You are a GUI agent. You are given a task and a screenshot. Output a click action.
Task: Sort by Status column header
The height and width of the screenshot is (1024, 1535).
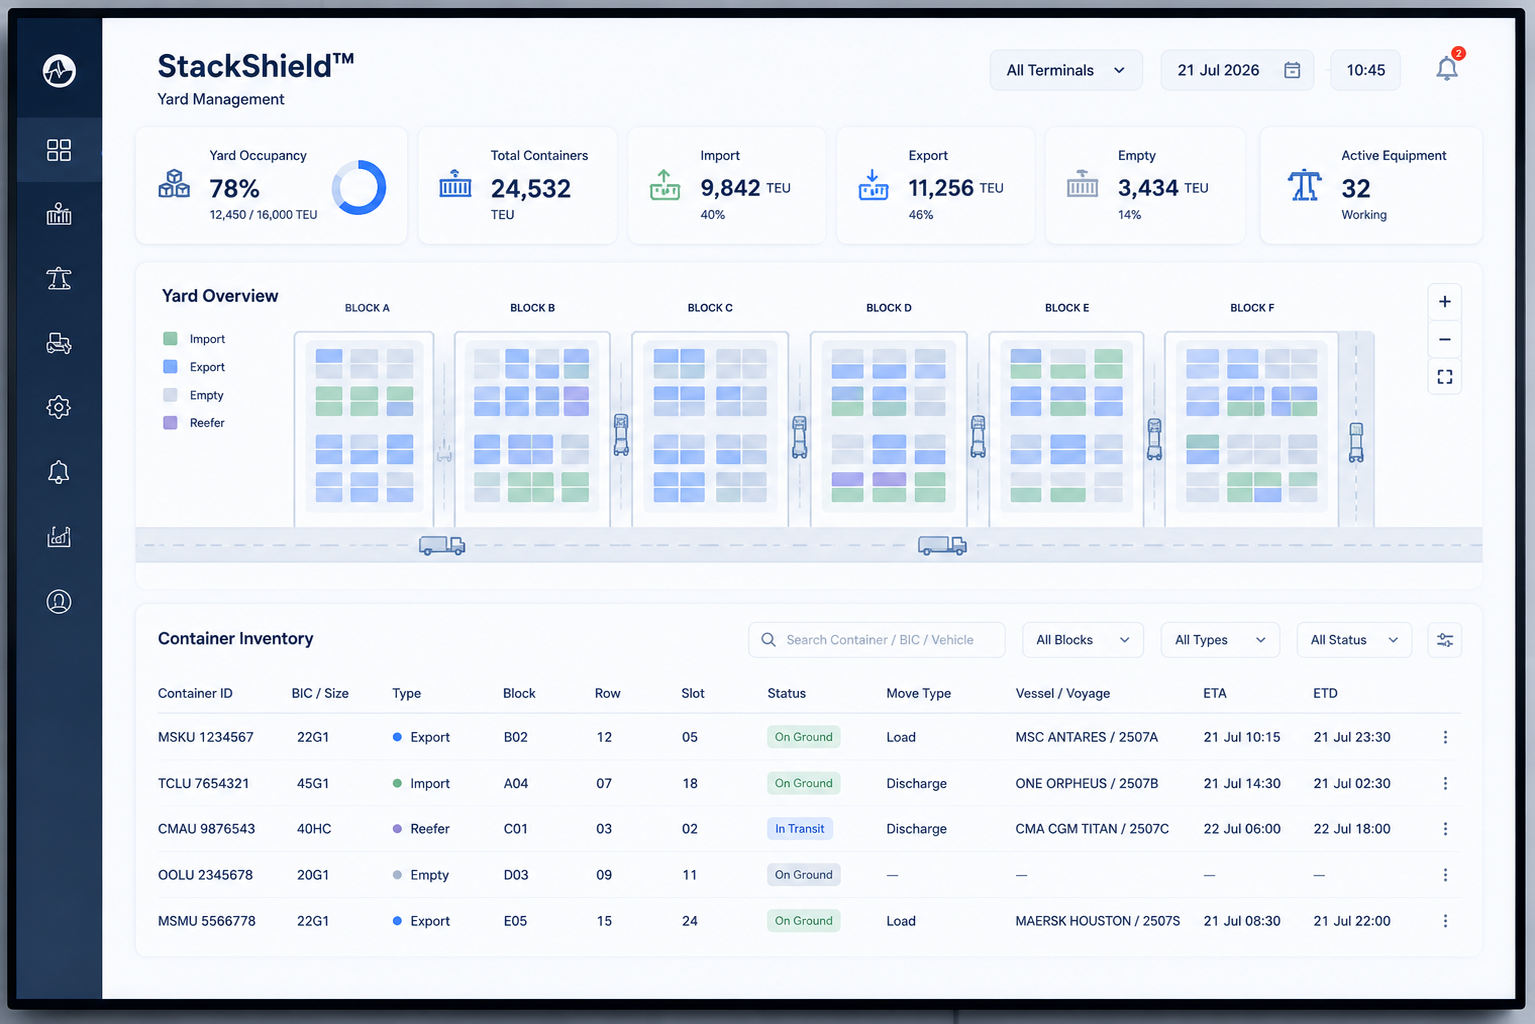(x=786, y=693)
